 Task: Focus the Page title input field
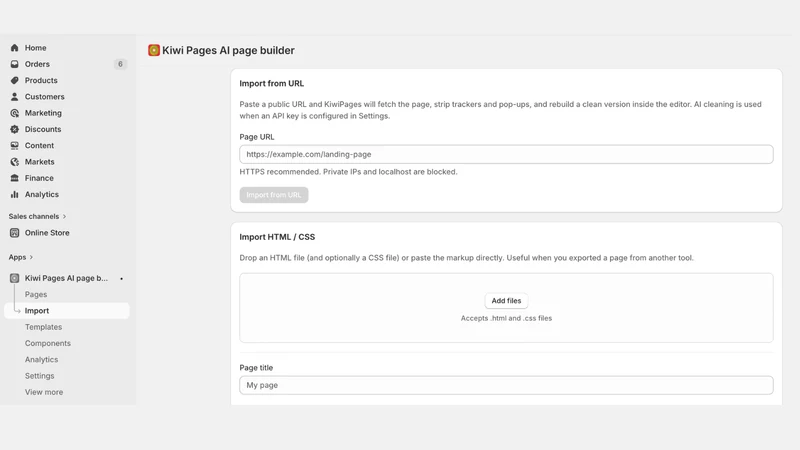506,386
